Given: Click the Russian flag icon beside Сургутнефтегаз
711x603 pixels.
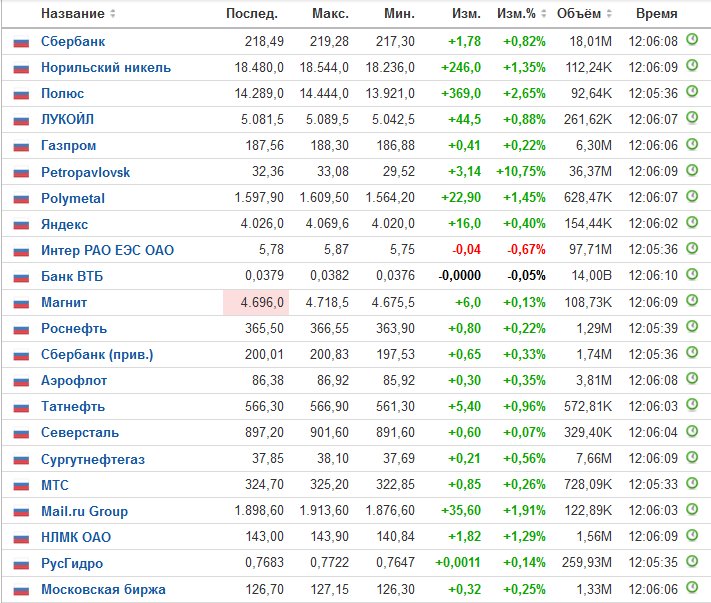Looking at the screenshot, I should [x=21, y=460].
